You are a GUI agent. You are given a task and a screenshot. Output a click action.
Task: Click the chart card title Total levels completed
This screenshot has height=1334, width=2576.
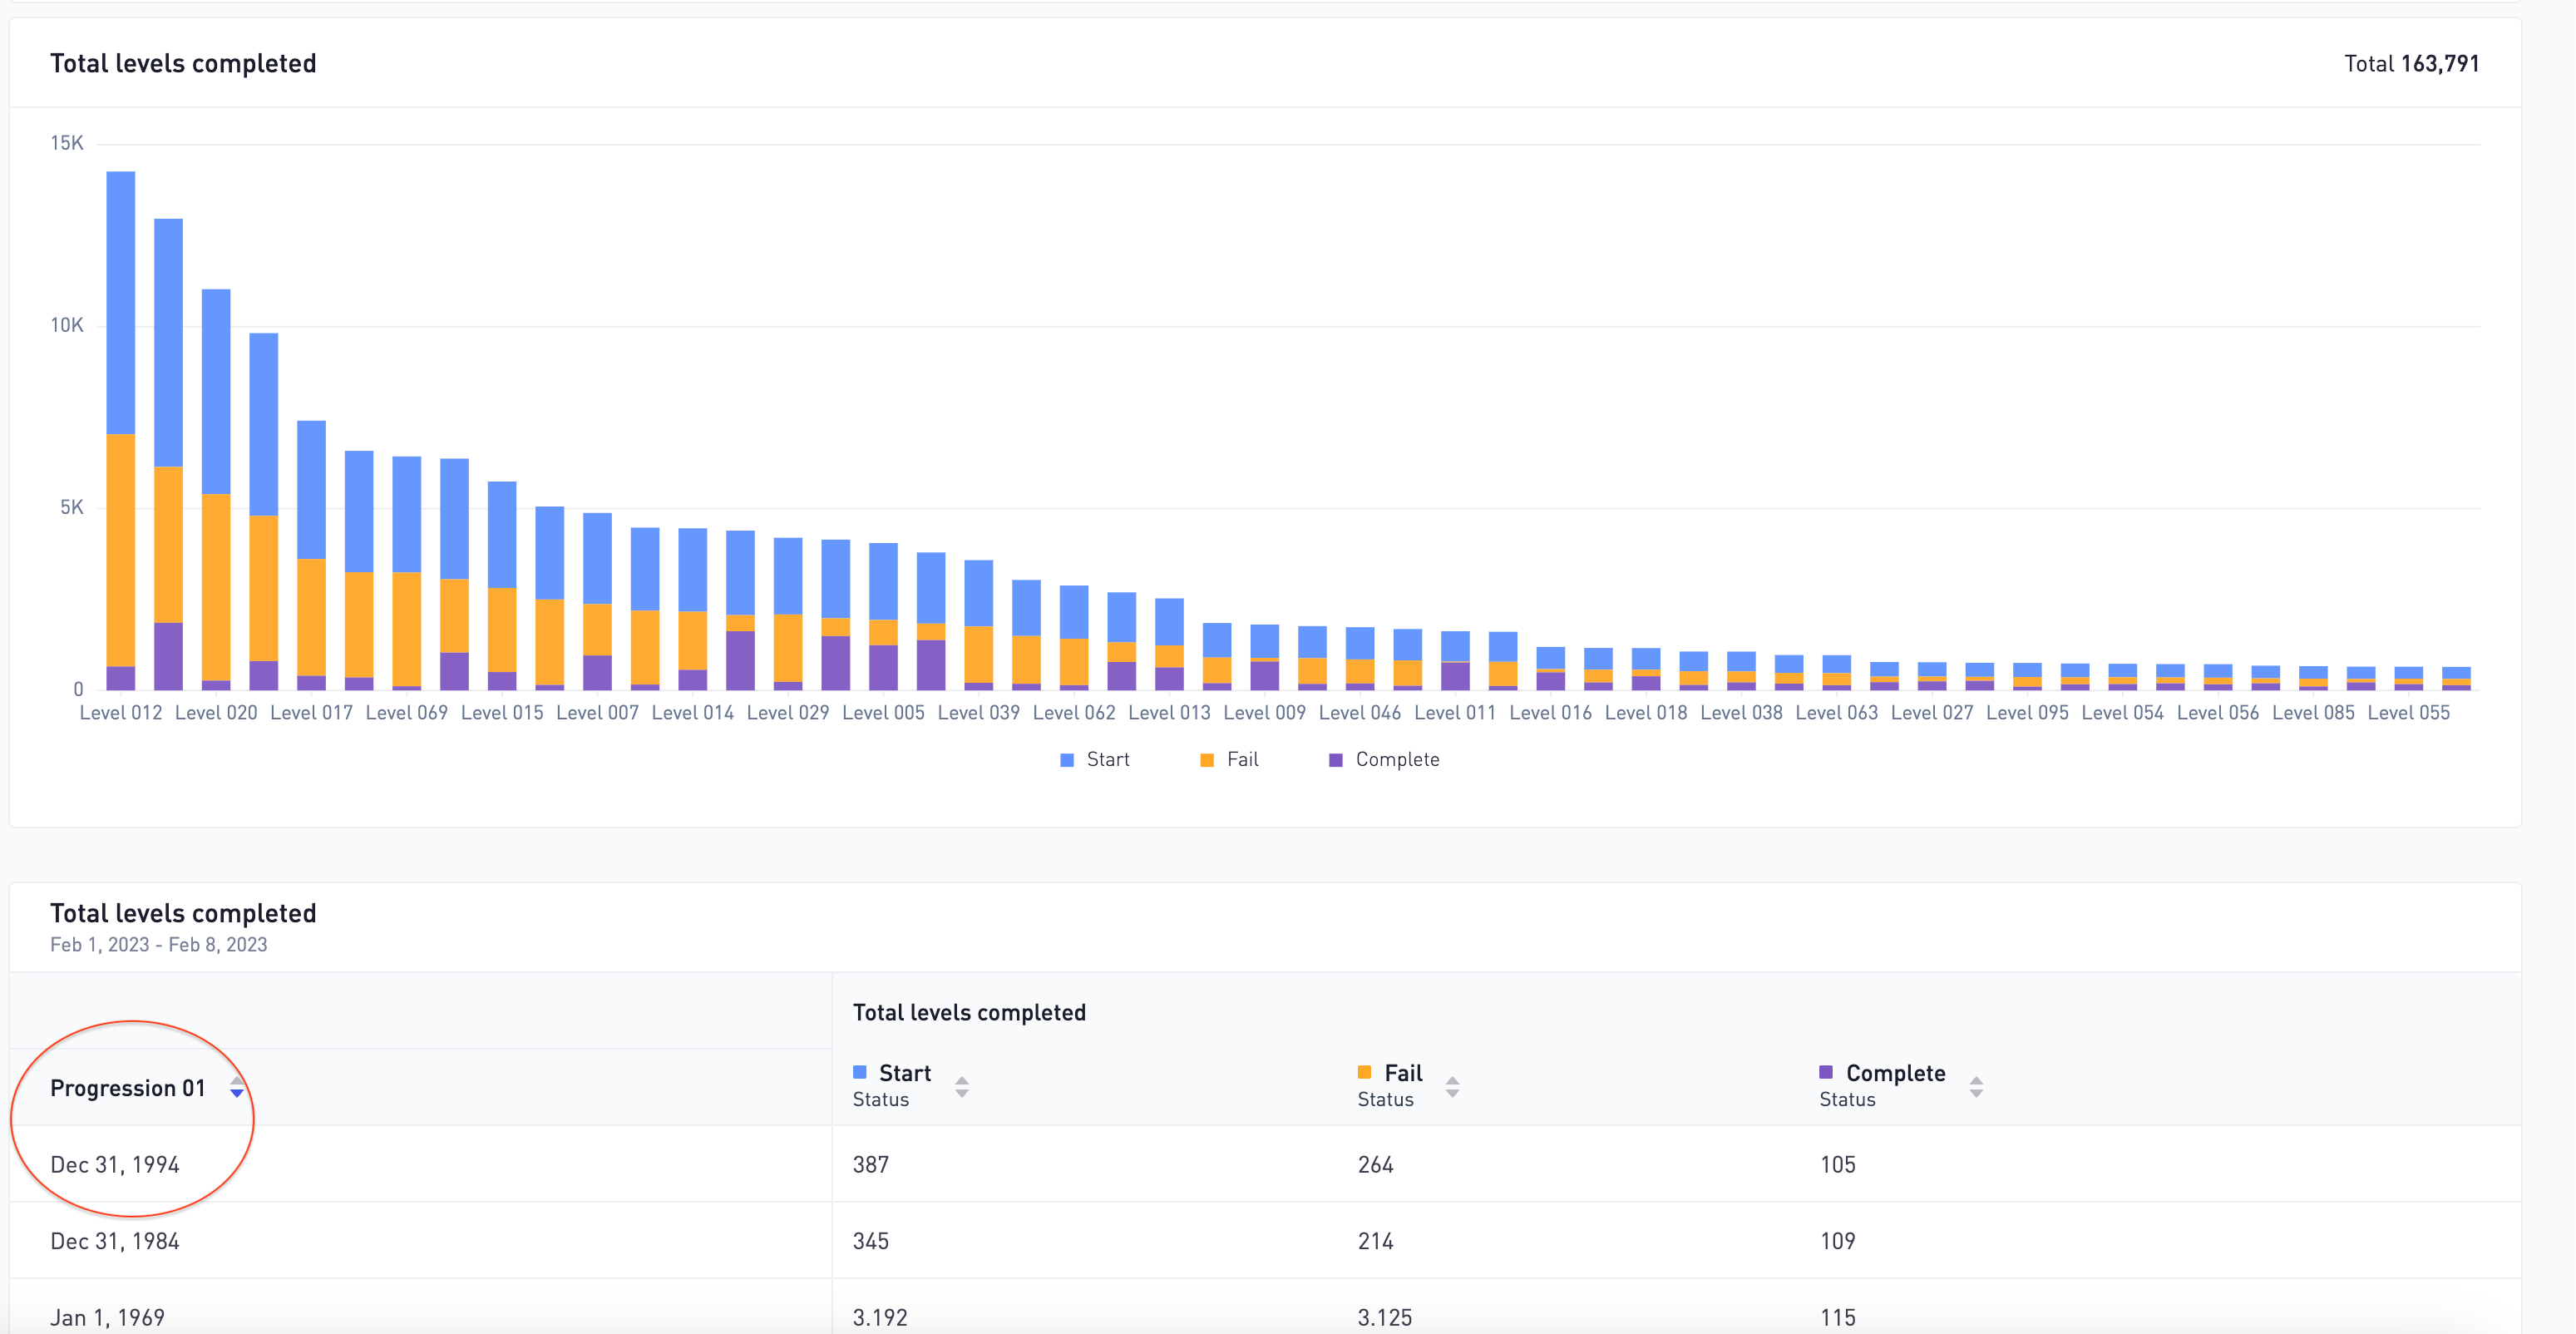click(x=183, y=64)
